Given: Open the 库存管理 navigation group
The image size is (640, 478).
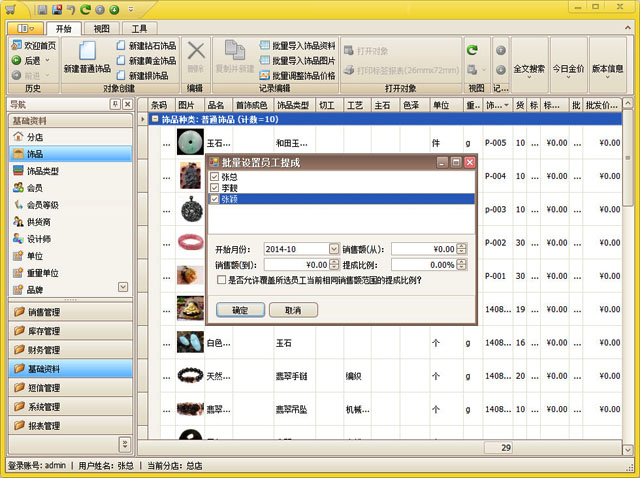Looking at the screenshot, I should [x=71, y=331].
